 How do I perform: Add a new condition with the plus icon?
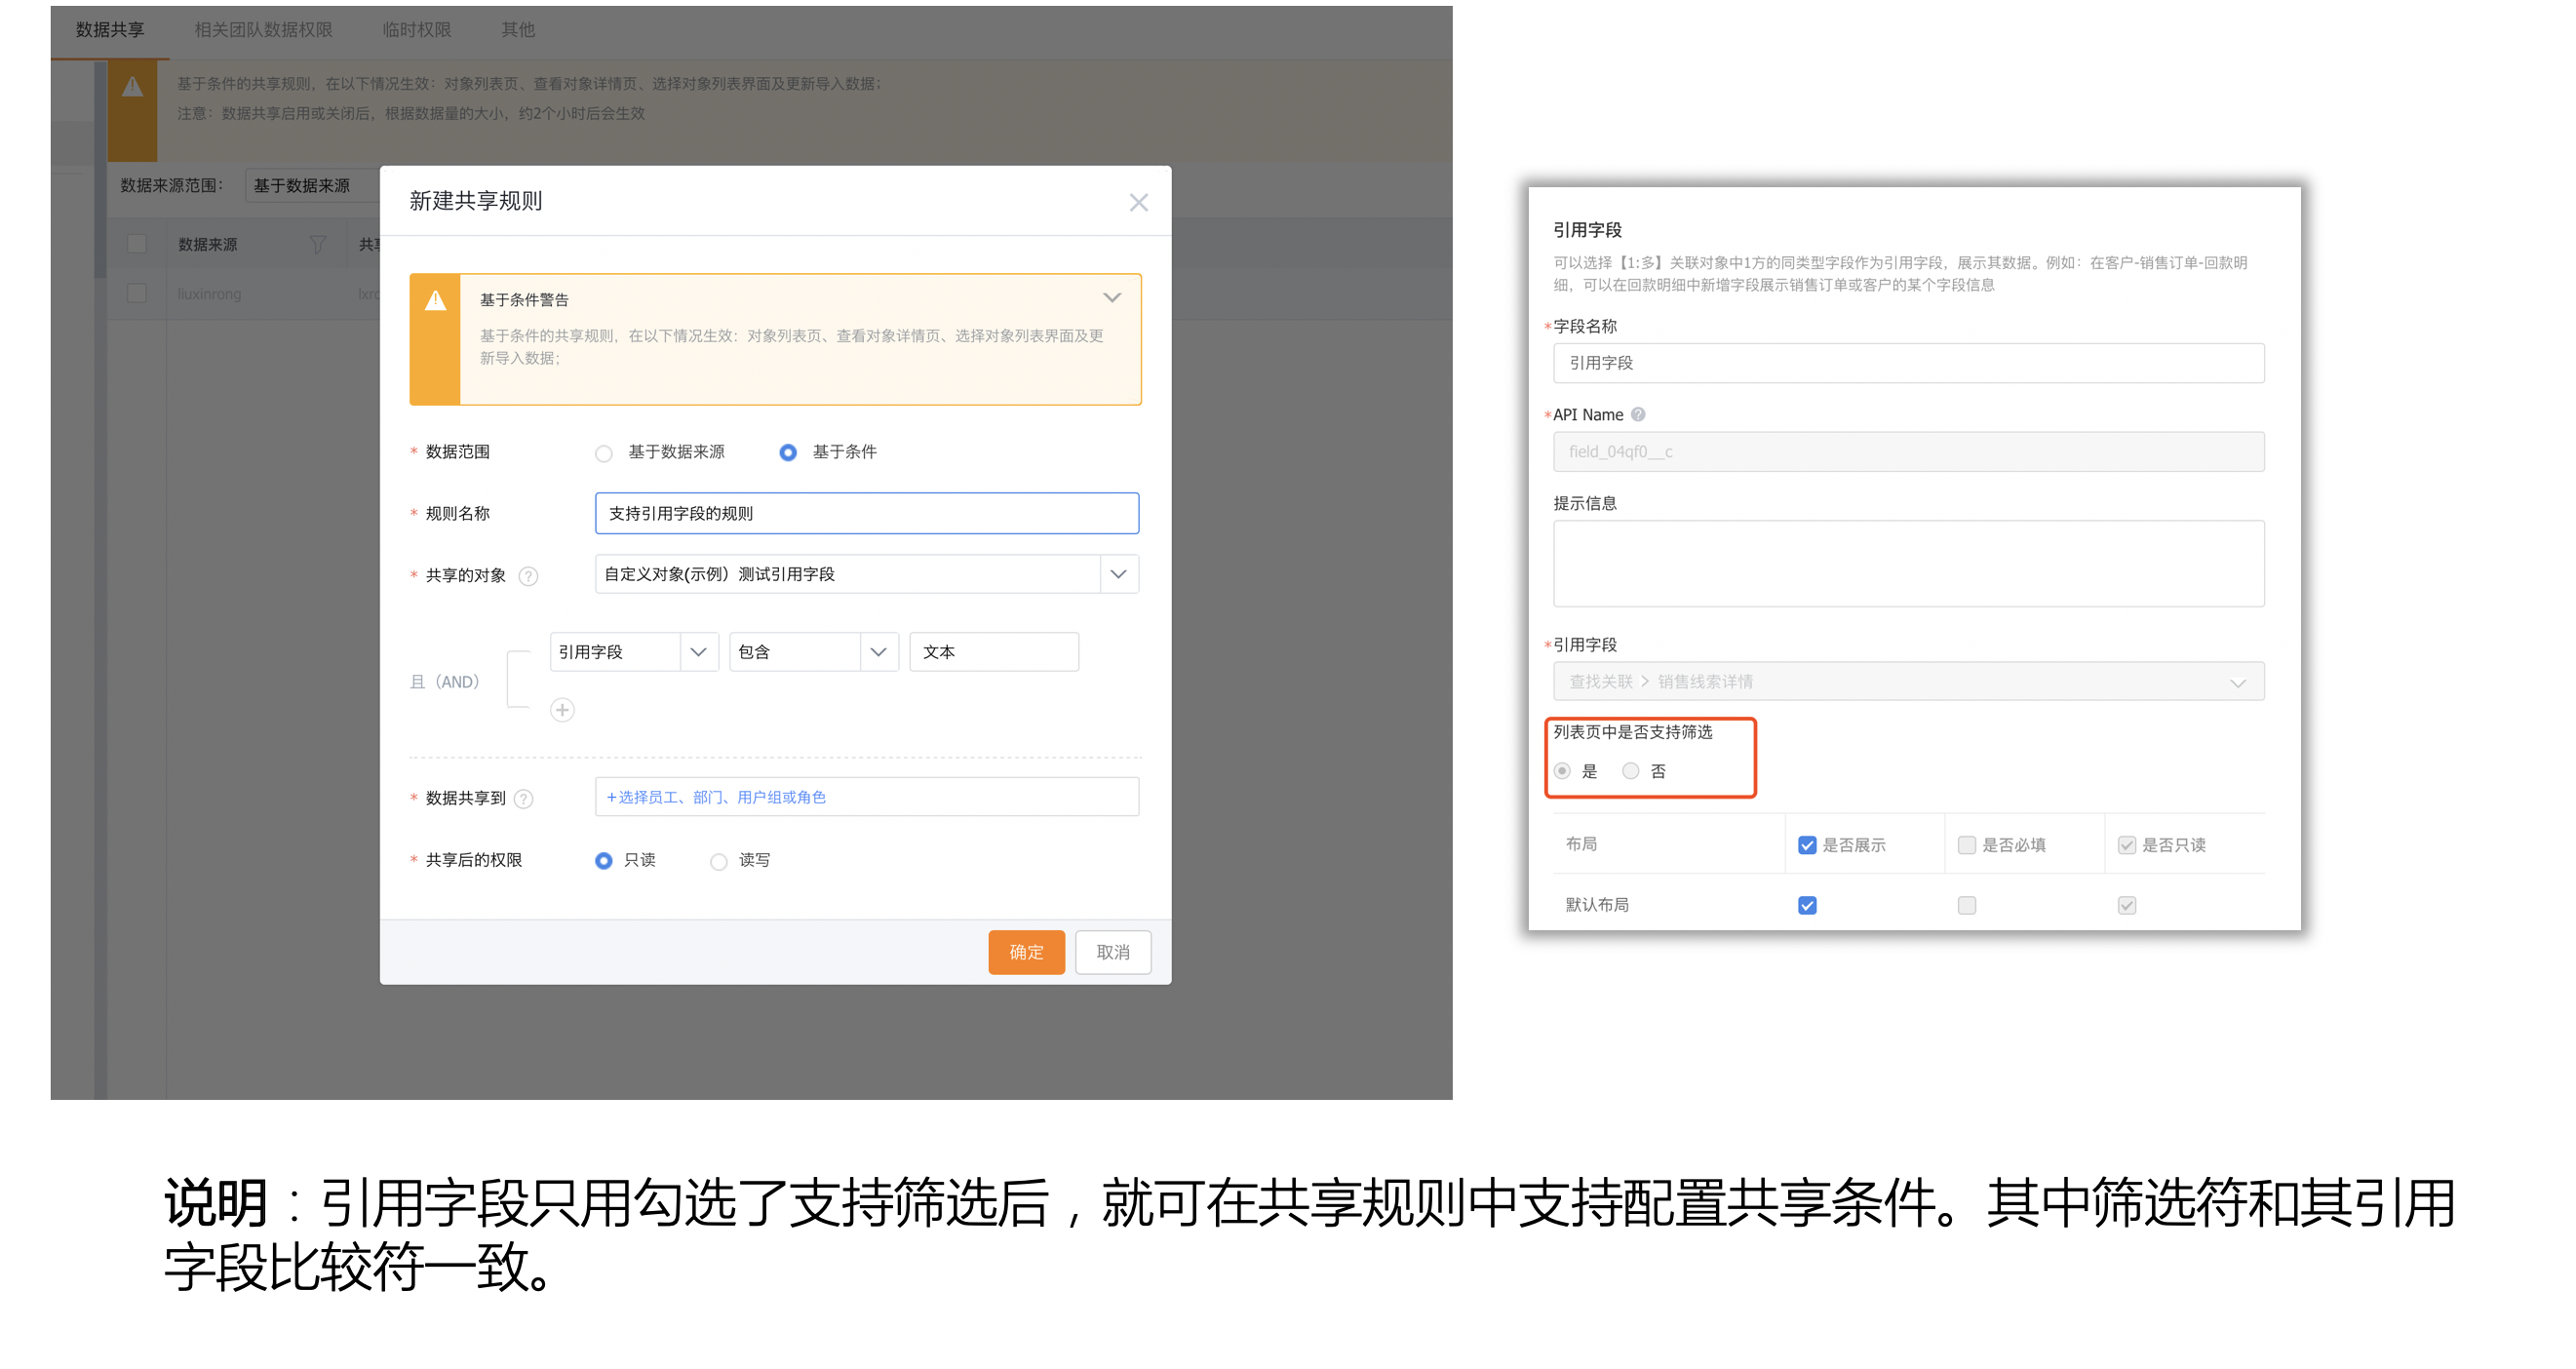[562, 710]
